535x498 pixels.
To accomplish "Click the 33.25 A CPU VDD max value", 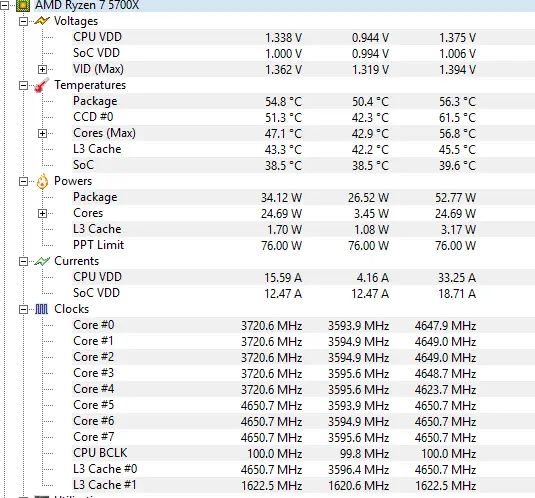I will (457, 278).
